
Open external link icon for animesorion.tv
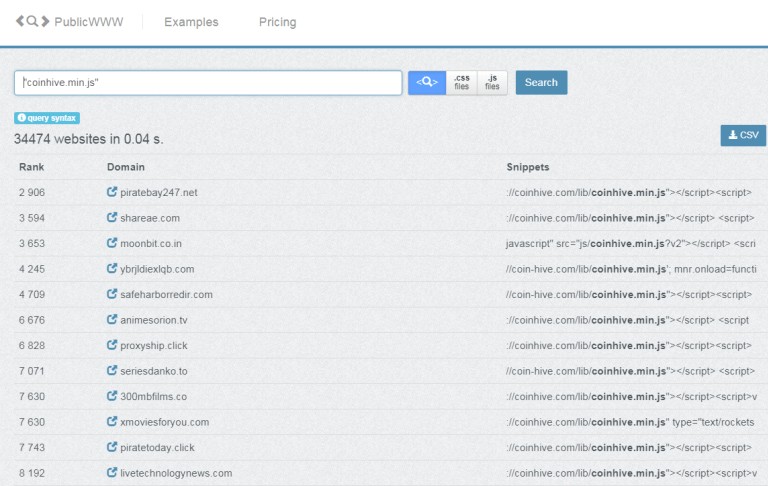coord(112,319)
